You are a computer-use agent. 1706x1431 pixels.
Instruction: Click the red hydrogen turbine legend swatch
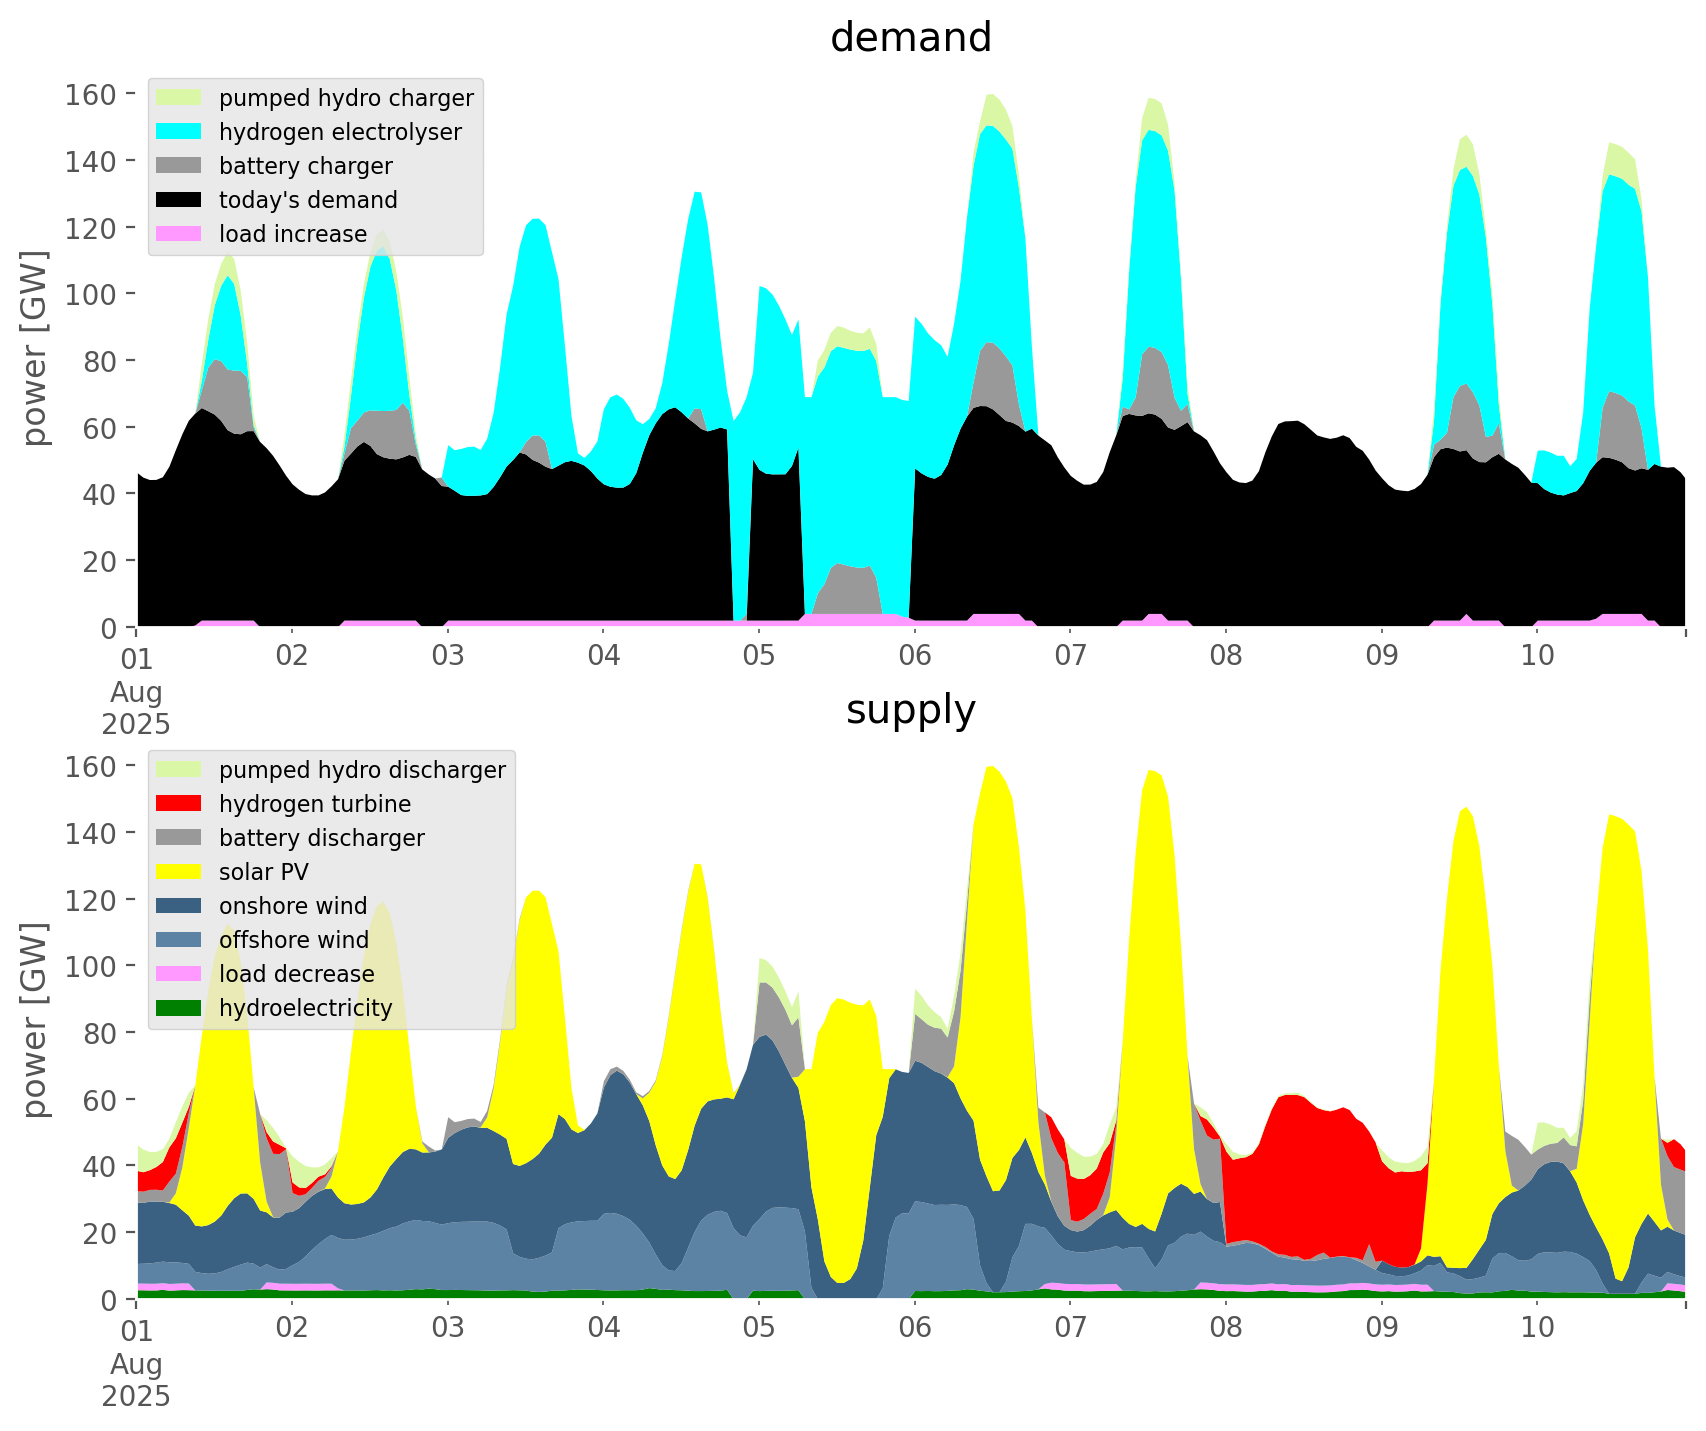[x=179, y=804]
